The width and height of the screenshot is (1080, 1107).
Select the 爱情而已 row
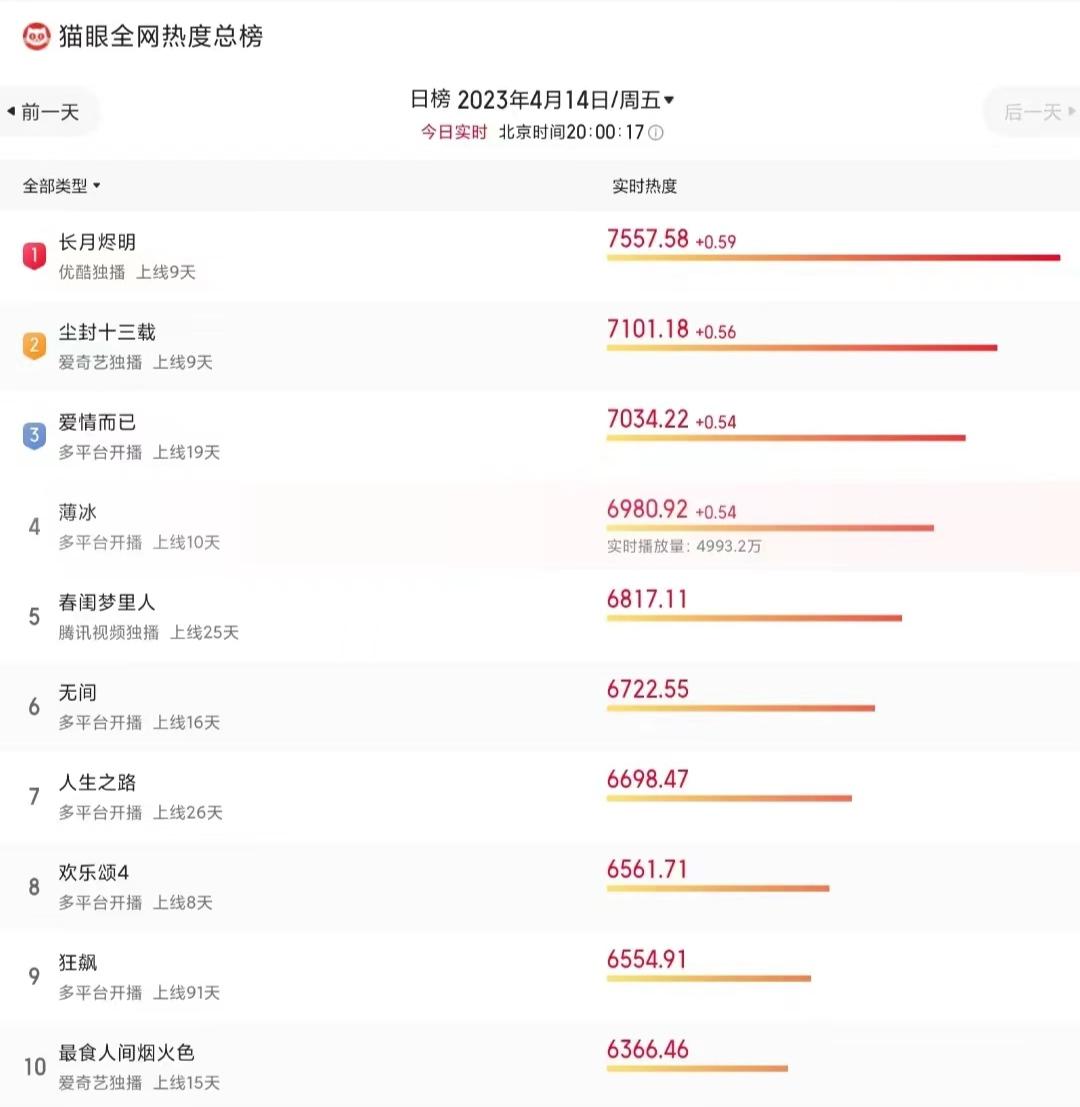point(540,436)
